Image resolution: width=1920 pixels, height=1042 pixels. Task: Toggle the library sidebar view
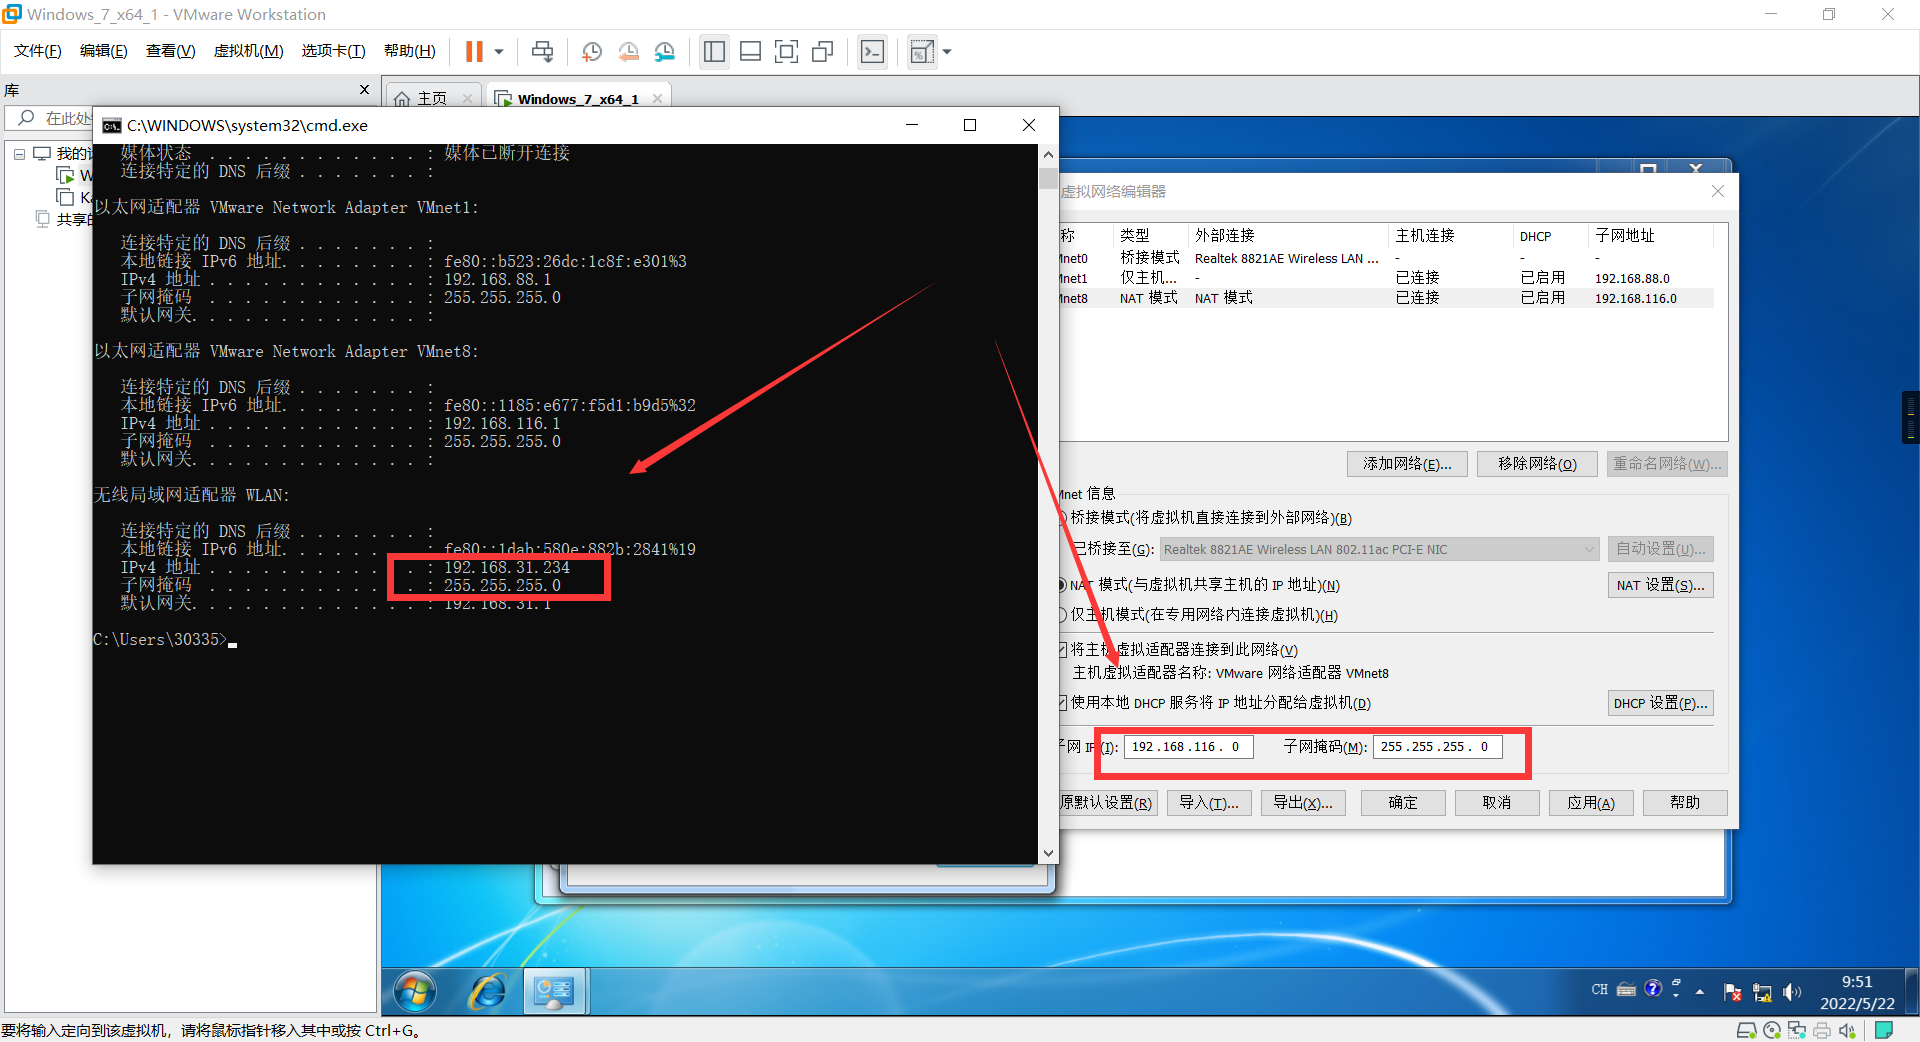click(714, 51)
